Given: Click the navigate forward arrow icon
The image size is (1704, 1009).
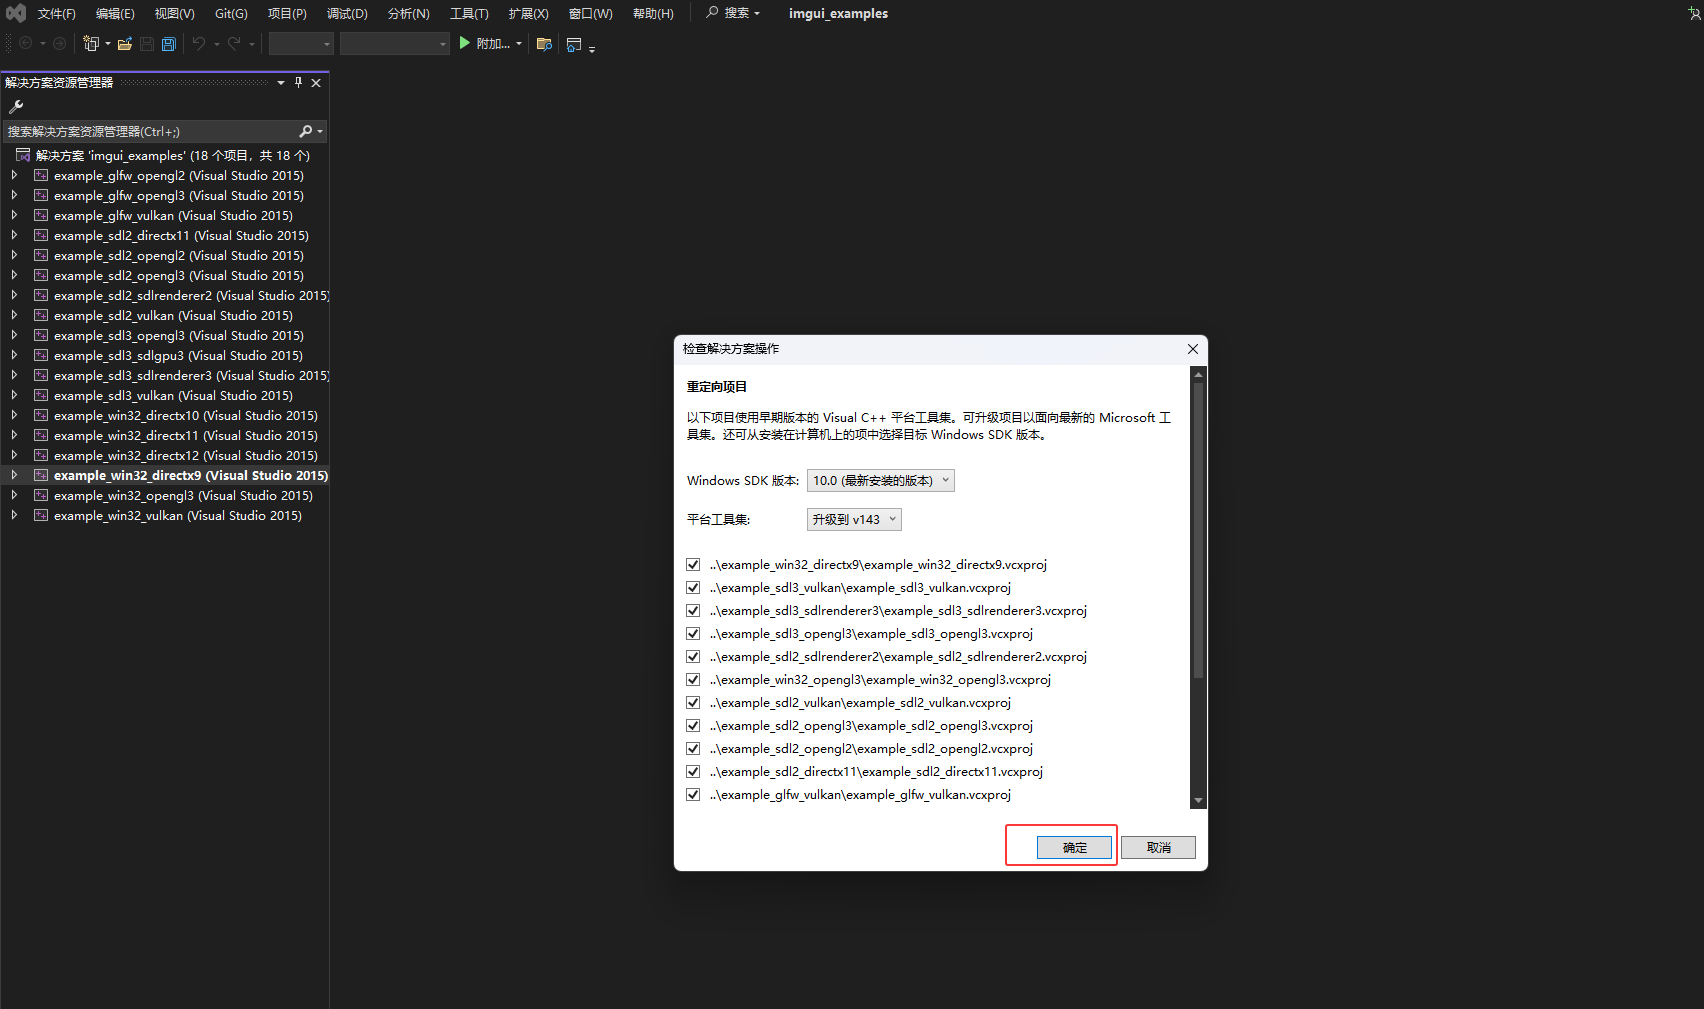Looking at the screenshot, I should click(59, 44).
